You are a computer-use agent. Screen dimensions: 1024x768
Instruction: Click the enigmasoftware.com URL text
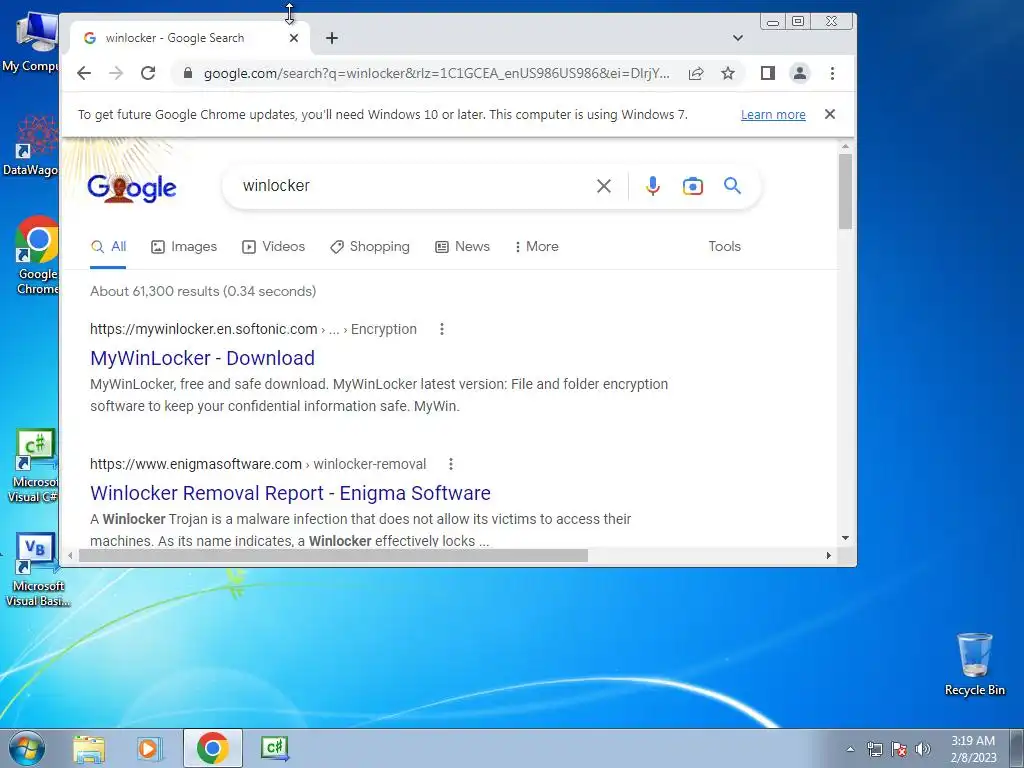click(196, 464)
